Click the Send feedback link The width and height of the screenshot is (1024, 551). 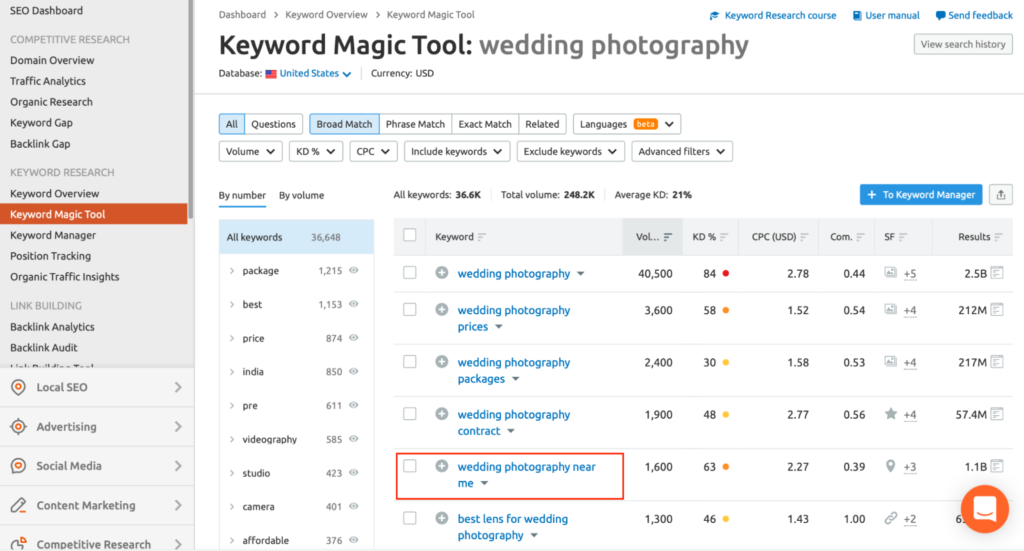[x=974, y=15]
